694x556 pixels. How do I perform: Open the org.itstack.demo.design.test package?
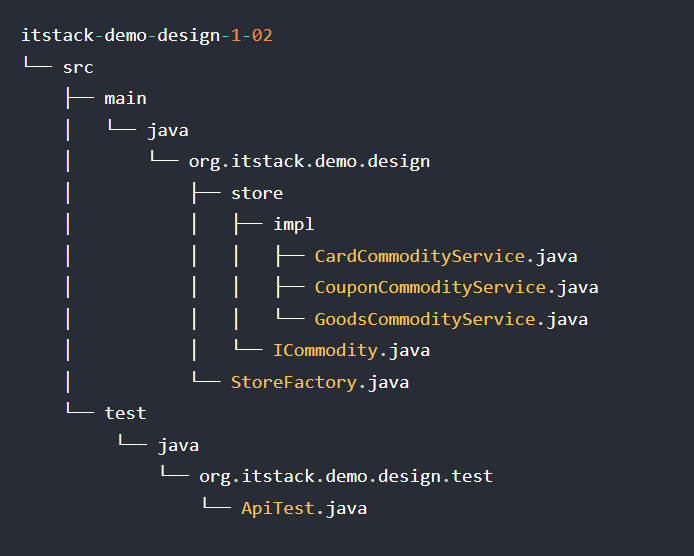345,477
